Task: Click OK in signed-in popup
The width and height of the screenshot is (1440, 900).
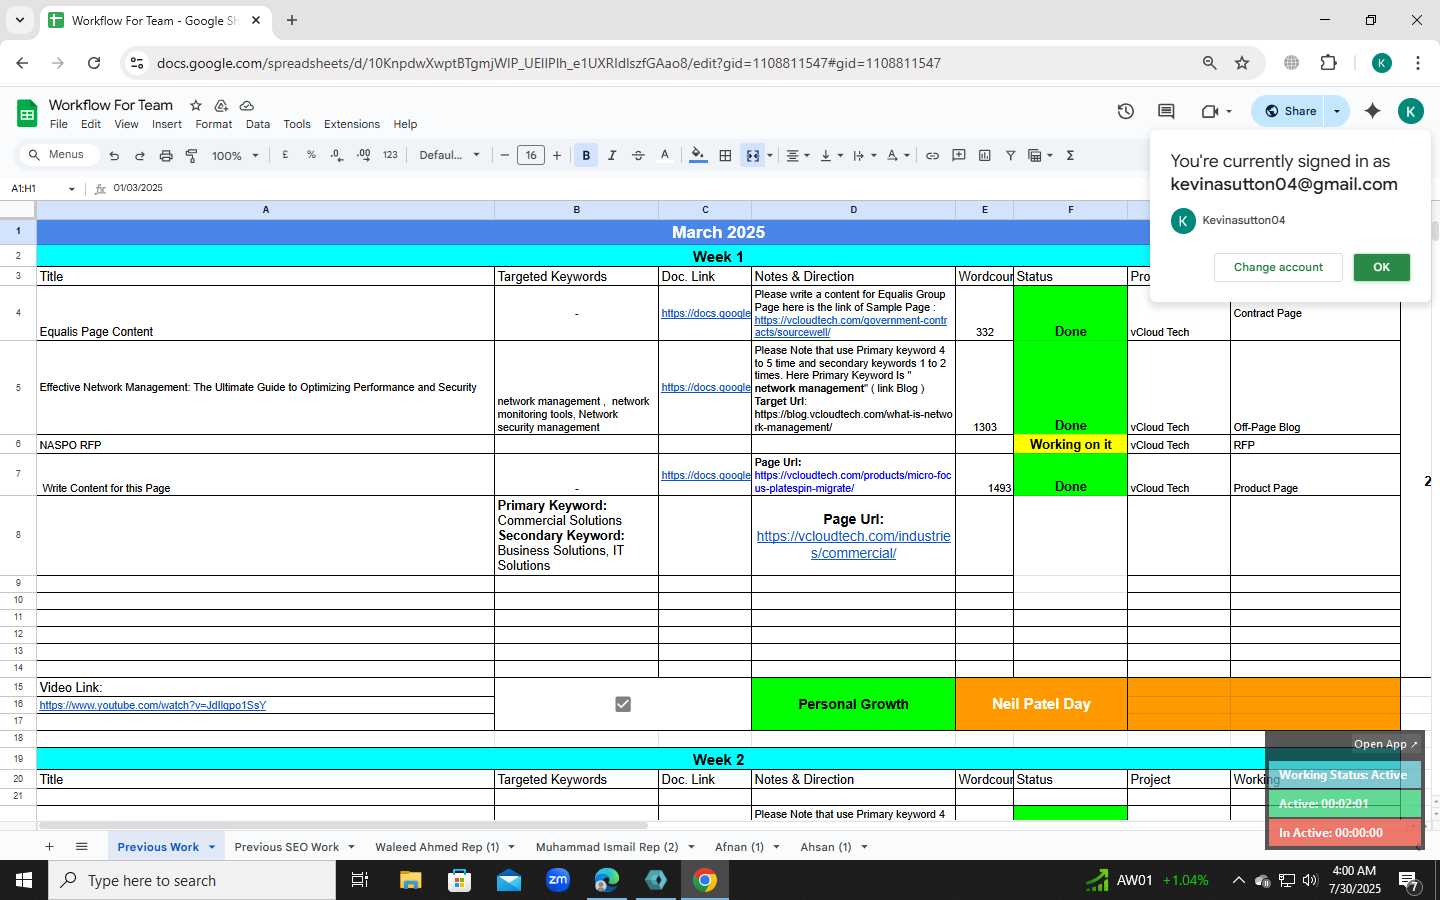Action: point(1381,267)
